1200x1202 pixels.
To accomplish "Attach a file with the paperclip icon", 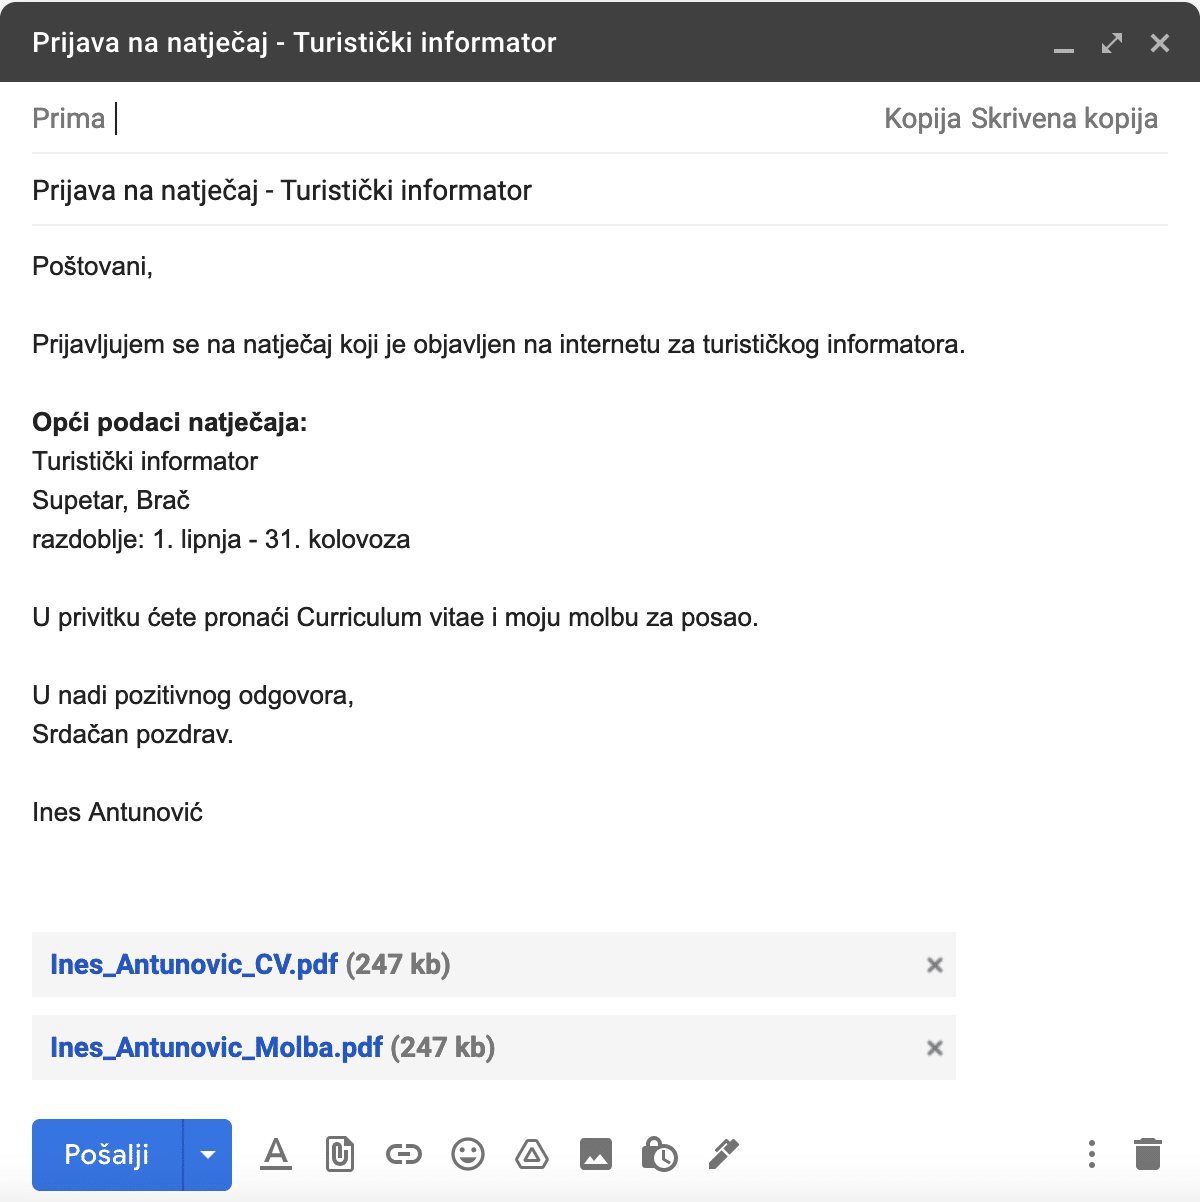I will [340, 1154].
